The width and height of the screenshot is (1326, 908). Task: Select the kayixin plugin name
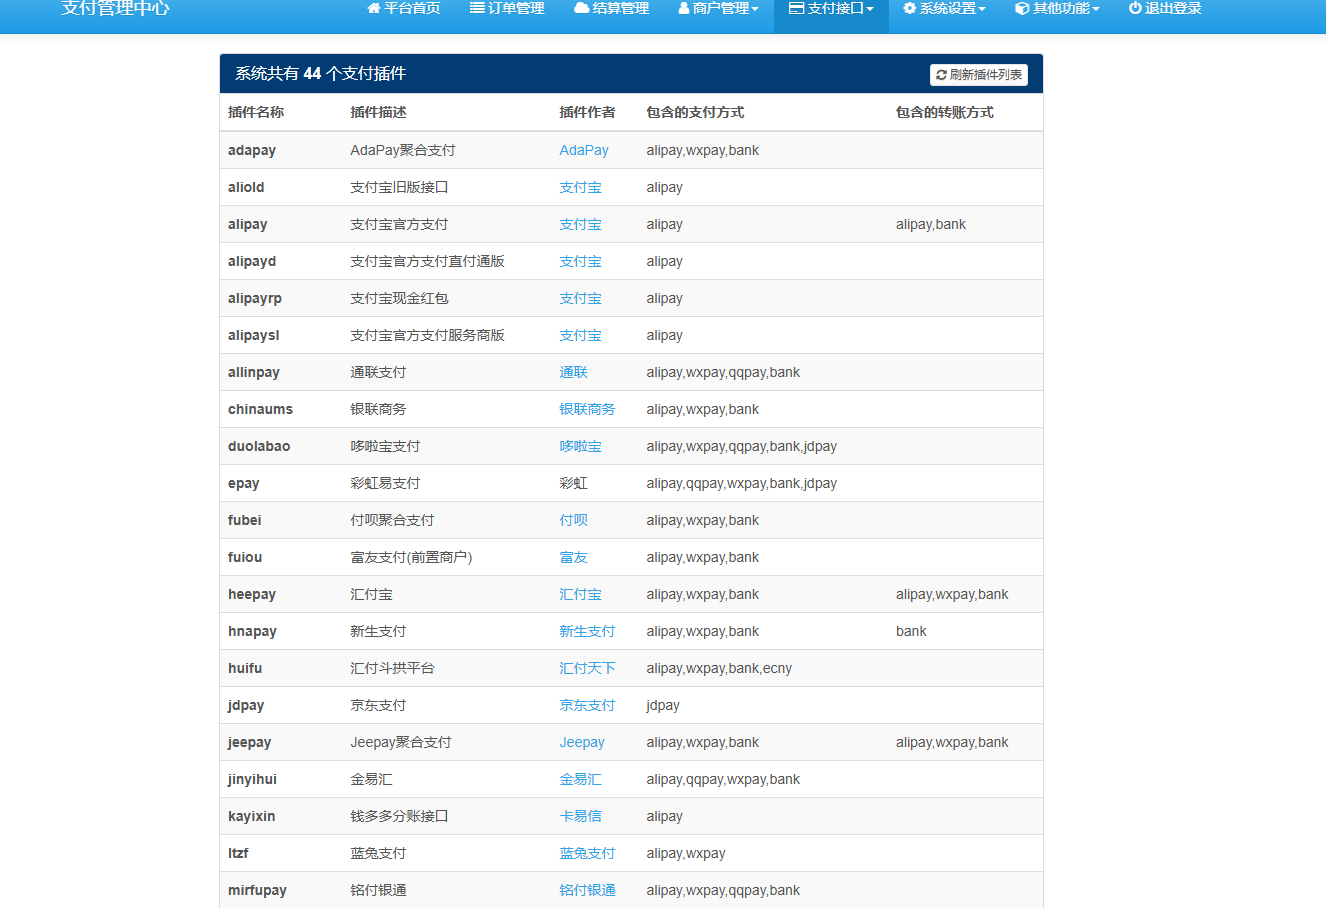[x=251, y=816]
